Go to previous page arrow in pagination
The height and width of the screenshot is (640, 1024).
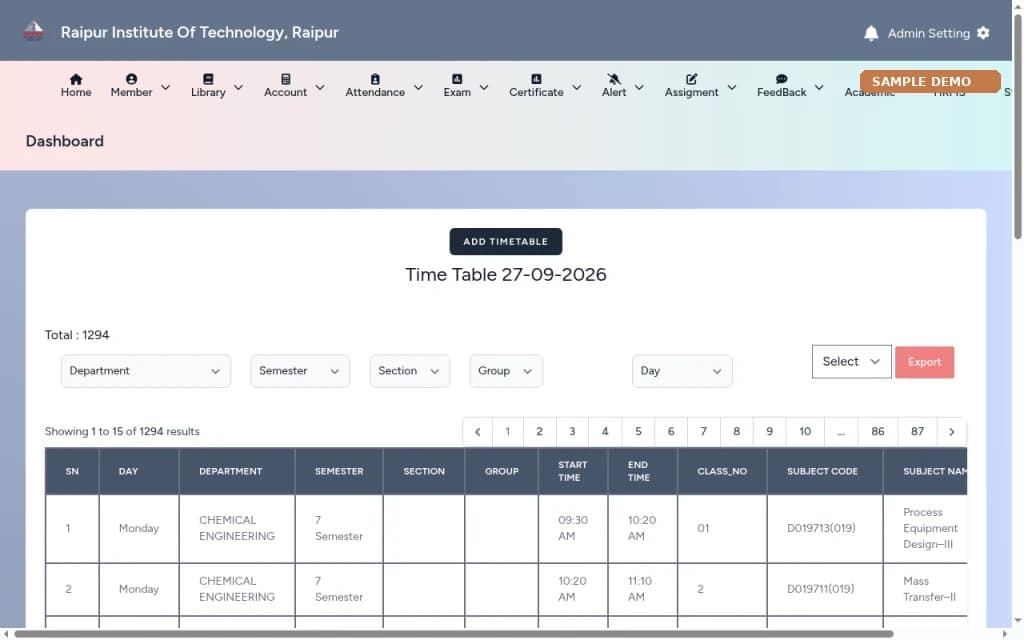(478, 432)
